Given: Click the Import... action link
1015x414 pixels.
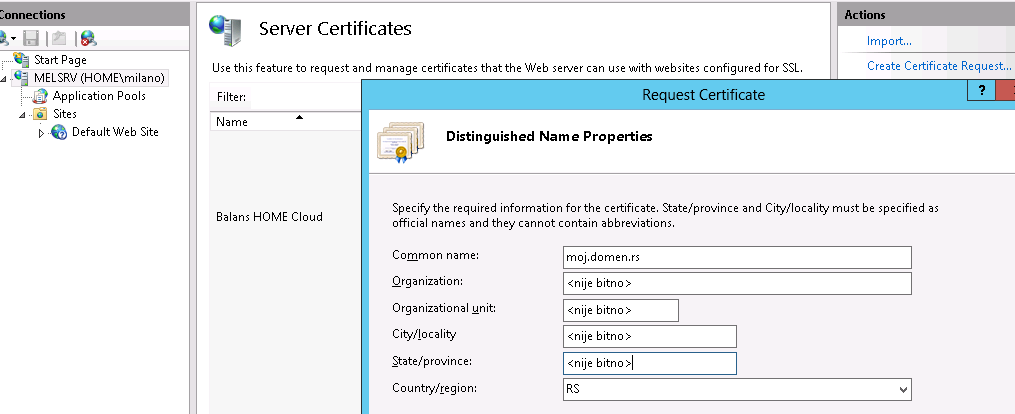Looking at the screenshot, I should 889,41.
